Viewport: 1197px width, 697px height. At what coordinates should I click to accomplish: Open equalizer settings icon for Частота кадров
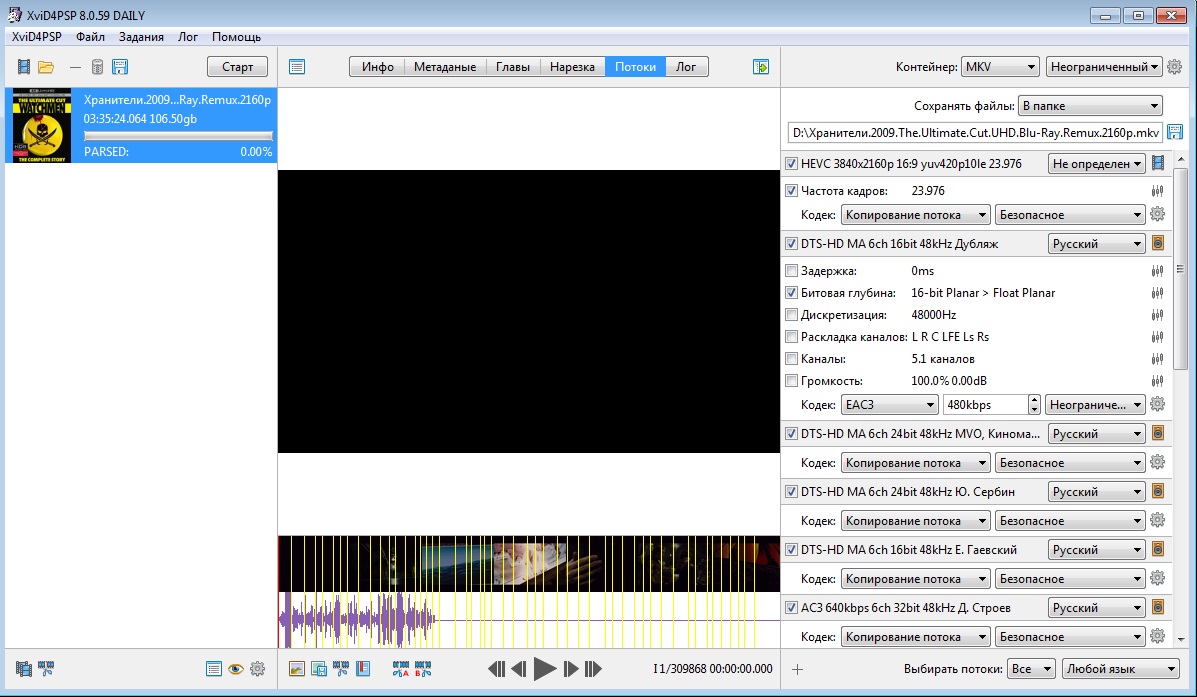point(1158,191)
